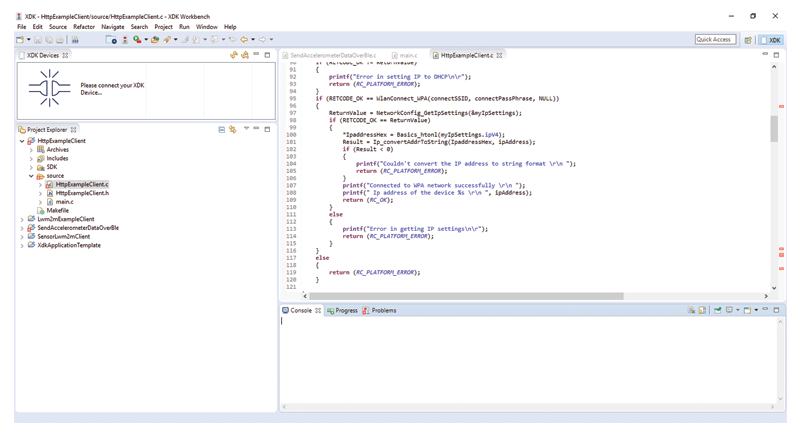This screenshot has height=439, width=801.
Task: Open the Project menu
Action: [163, 27]
